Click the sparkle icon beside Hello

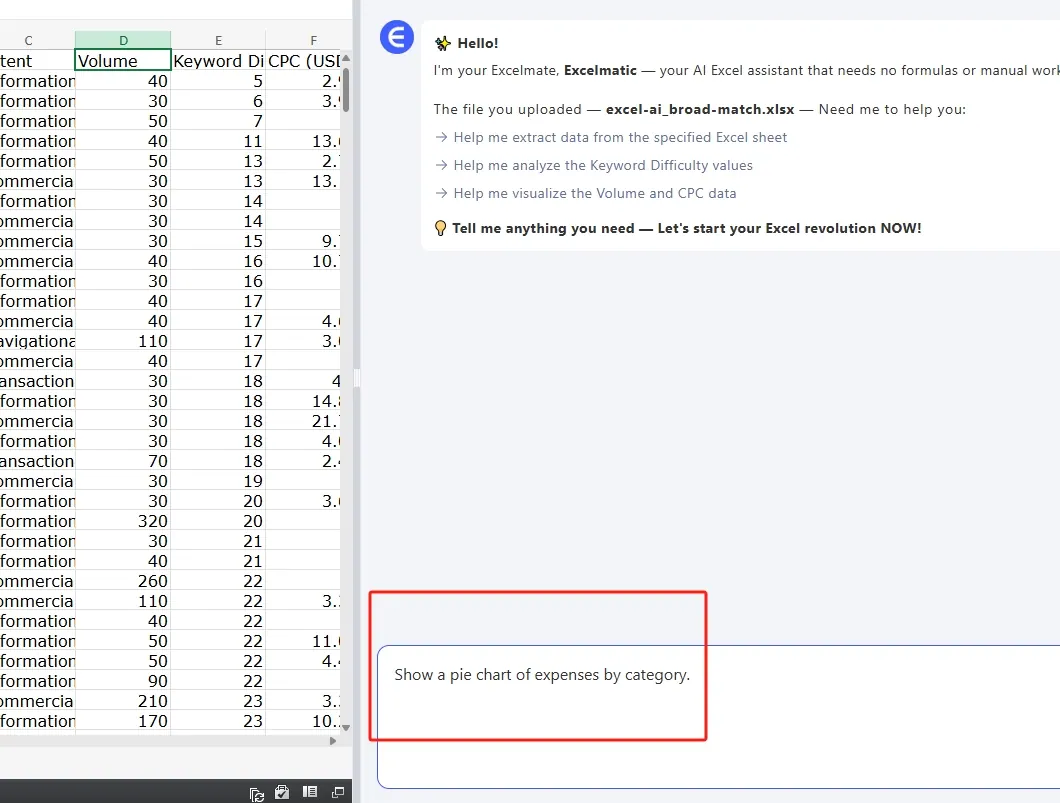click(443, 43)
